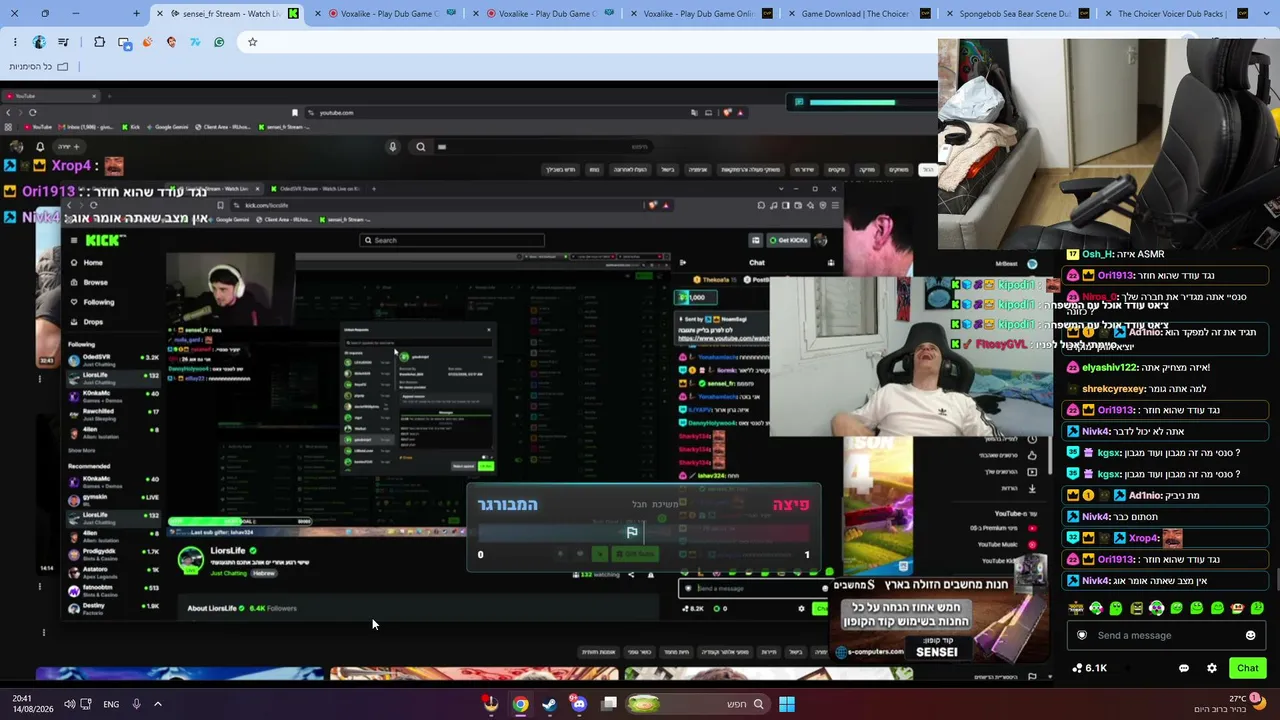The height and width of the screenshot is (720, 1280).
Task: Open the volume control in system tray
Action: (x=69, y=704)
